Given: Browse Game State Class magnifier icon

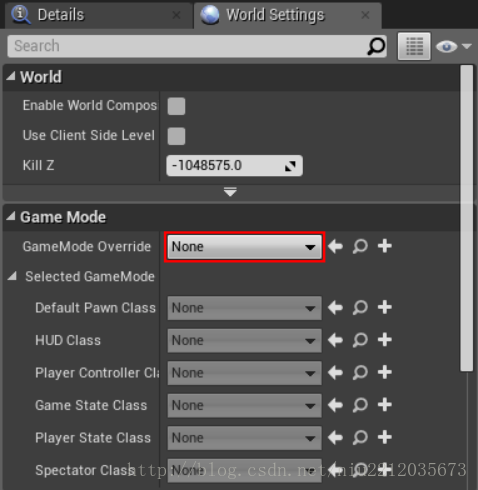Looking at the screenshot, I should click(360, 405).
